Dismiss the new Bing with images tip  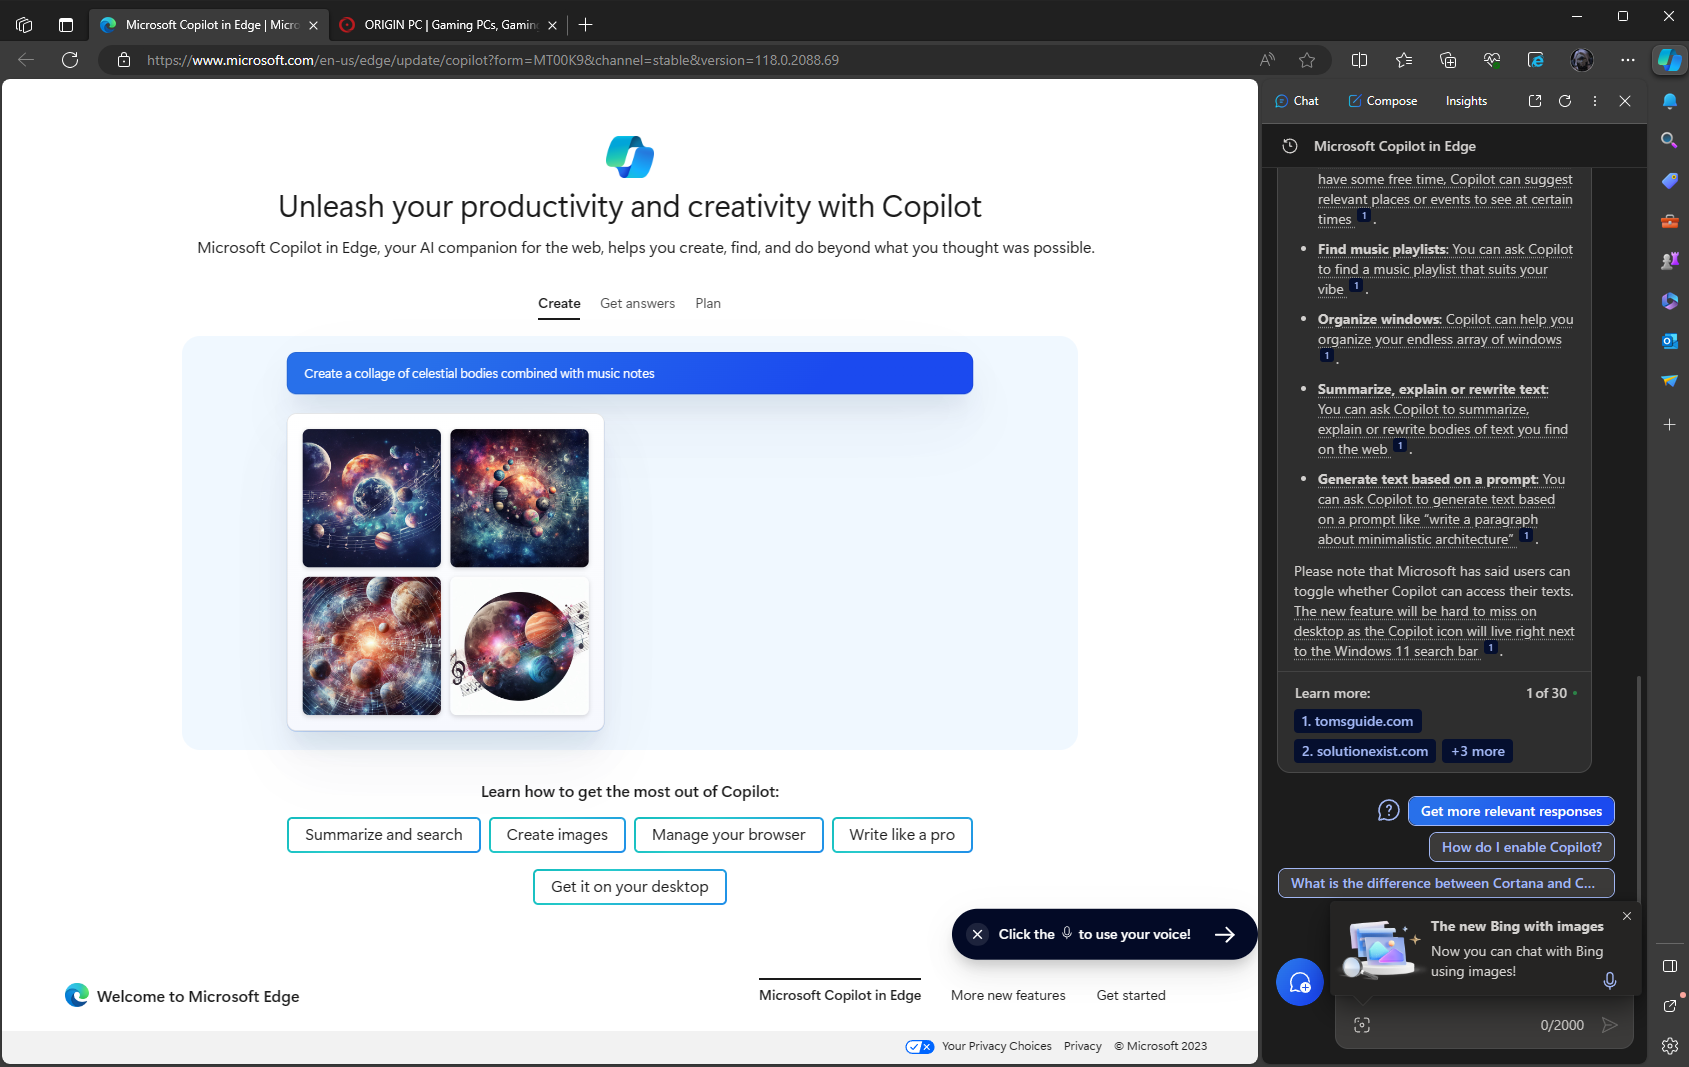1627,916
